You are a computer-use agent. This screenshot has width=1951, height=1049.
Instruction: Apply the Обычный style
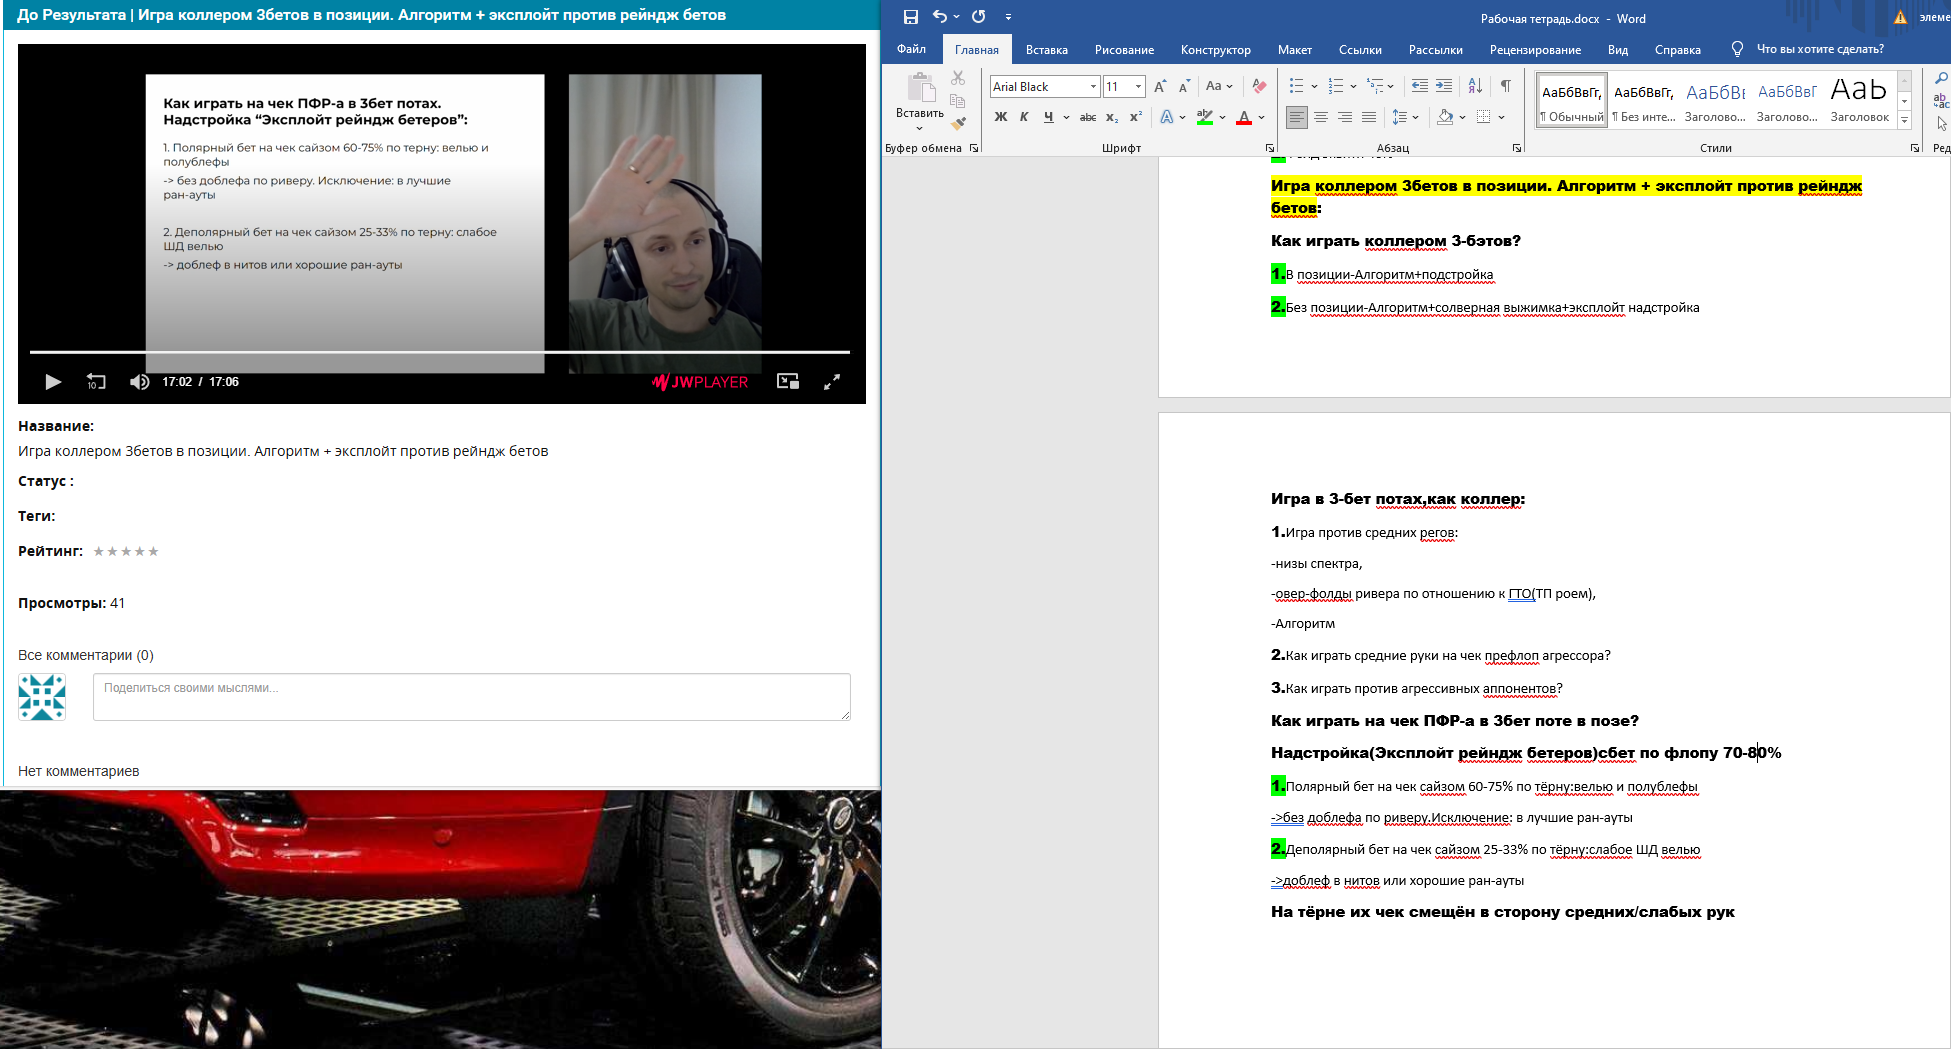1571,101
